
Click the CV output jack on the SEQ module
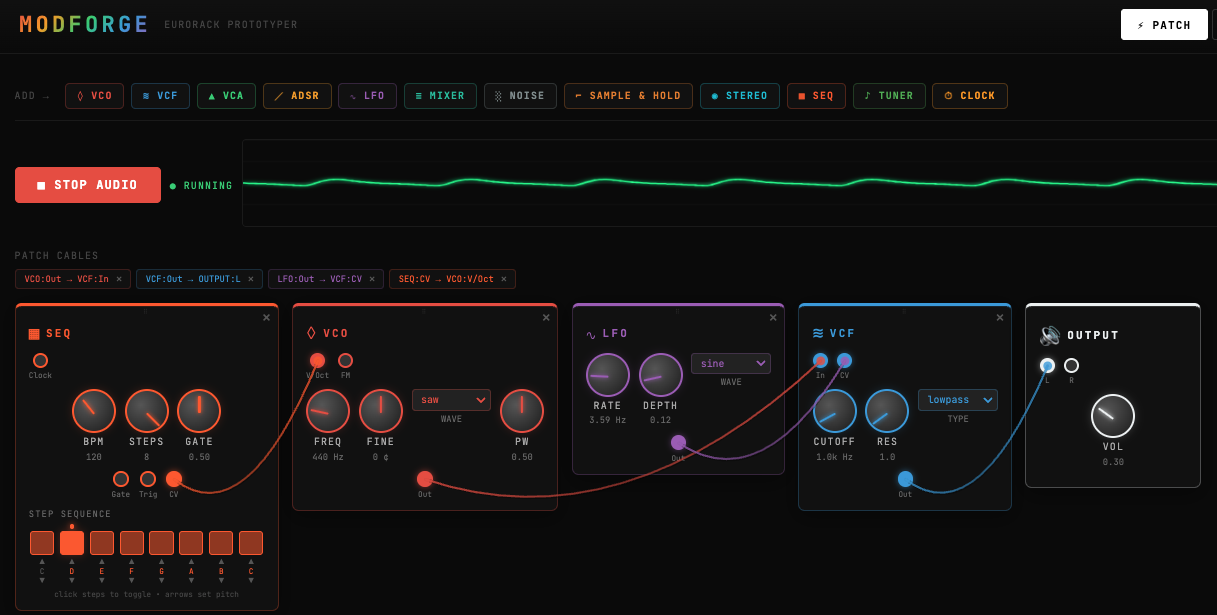click(174, 479)
